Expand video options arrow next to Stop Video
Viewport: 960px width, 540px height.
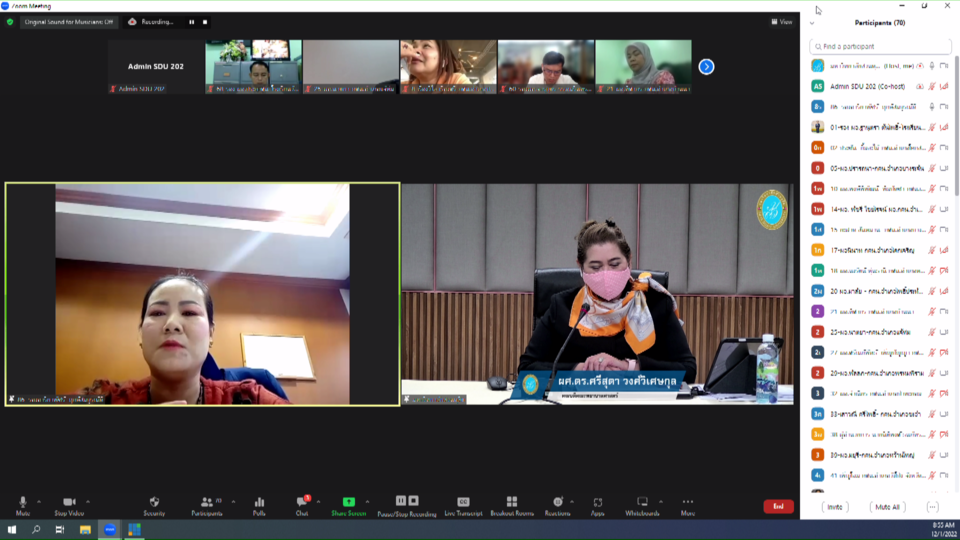coord(88,502)
